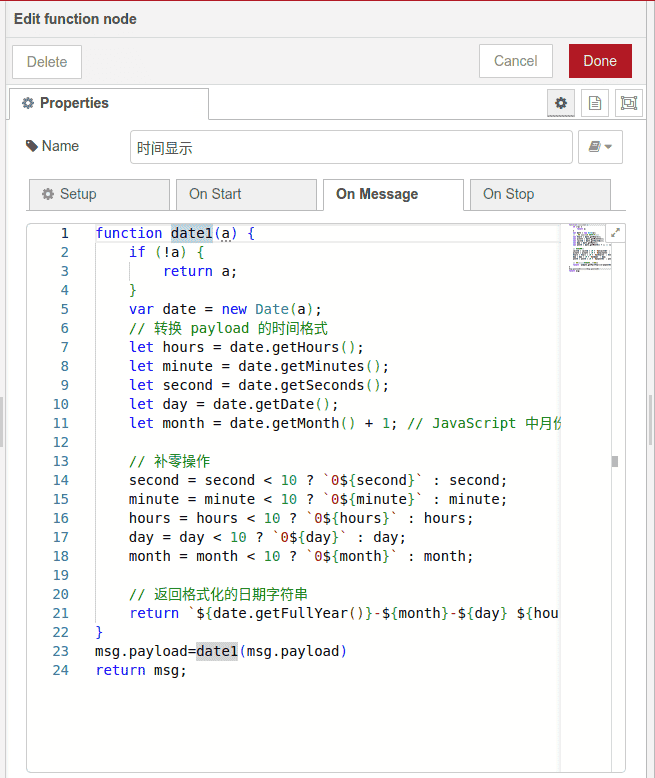Switch to the On Start tab
Image resolution: width=655 pixels, height=778 pixels.
pos(245,194)
